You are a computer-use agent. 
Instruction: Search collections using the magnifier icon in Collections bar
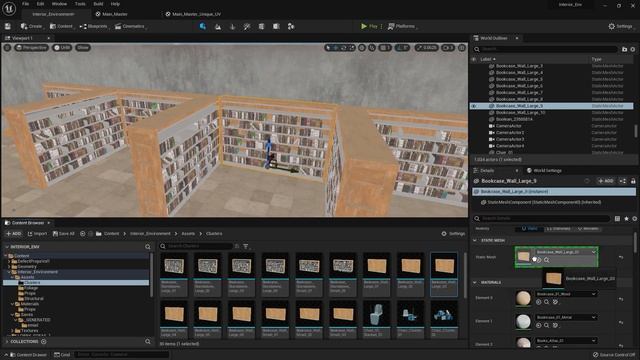tap(148, 342)
